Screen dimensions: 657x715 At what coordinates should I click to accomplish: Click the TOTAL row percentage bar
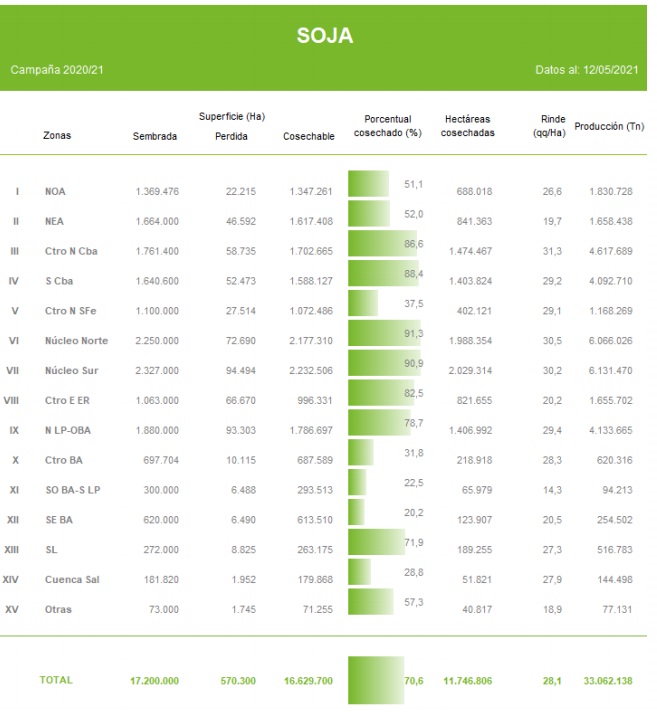(x=375, y=680)
